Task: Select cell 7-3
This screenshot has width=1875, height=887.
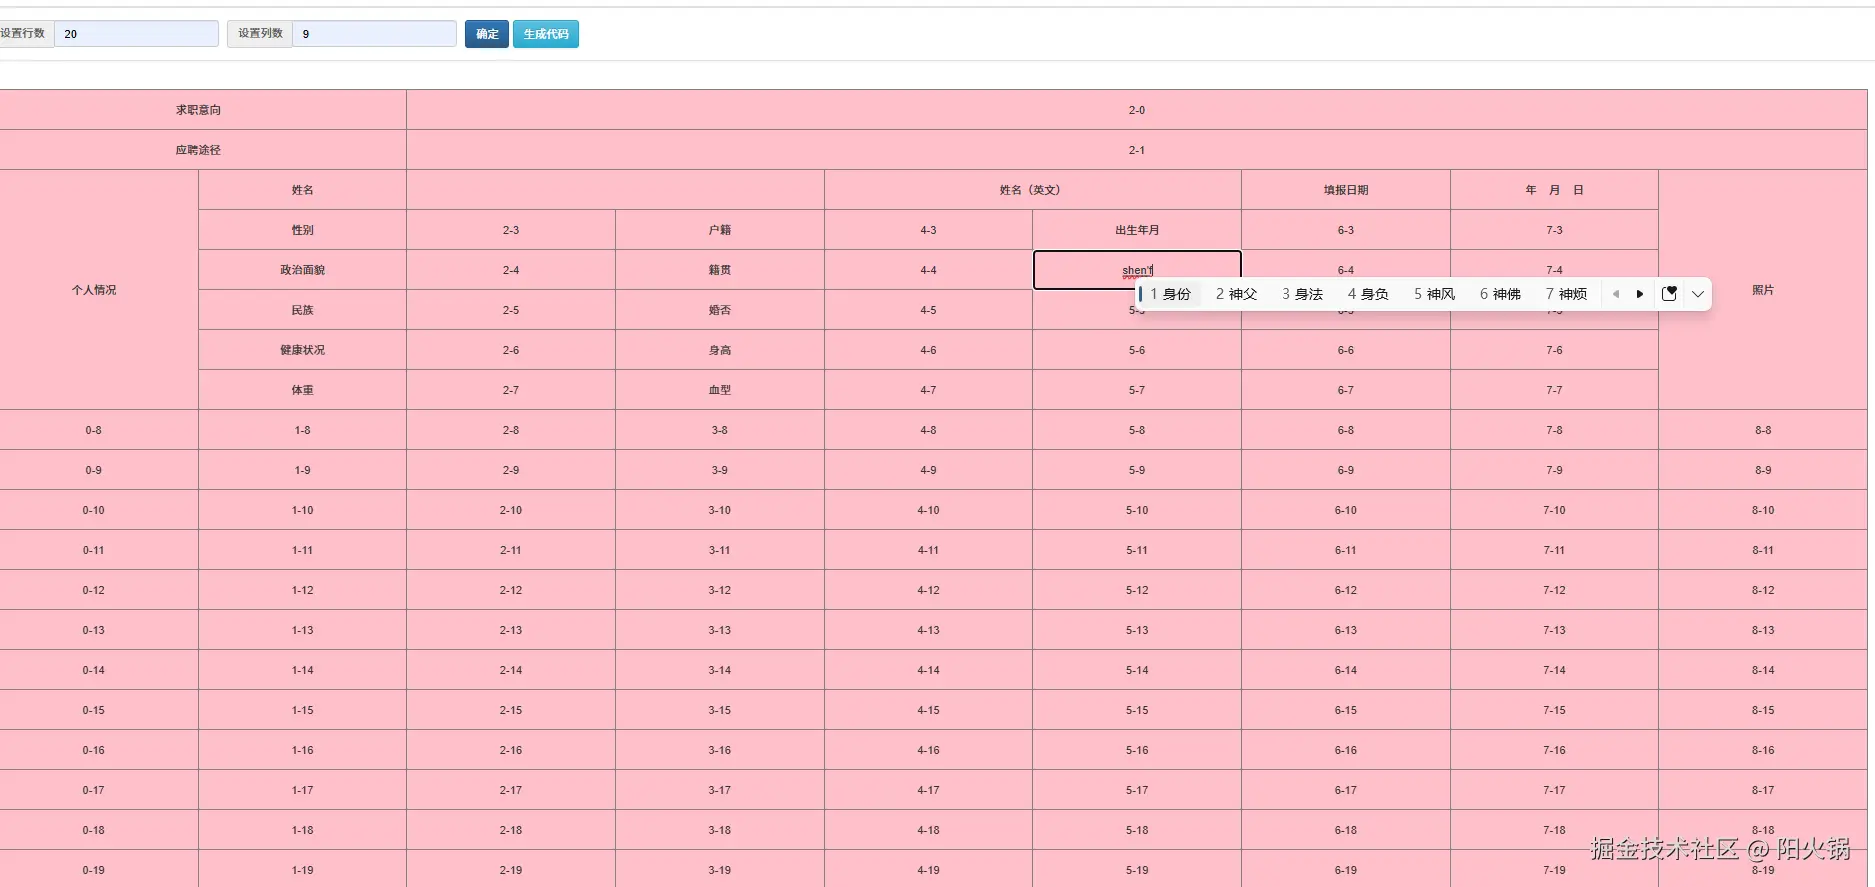Action: [x=1554, y=230]
